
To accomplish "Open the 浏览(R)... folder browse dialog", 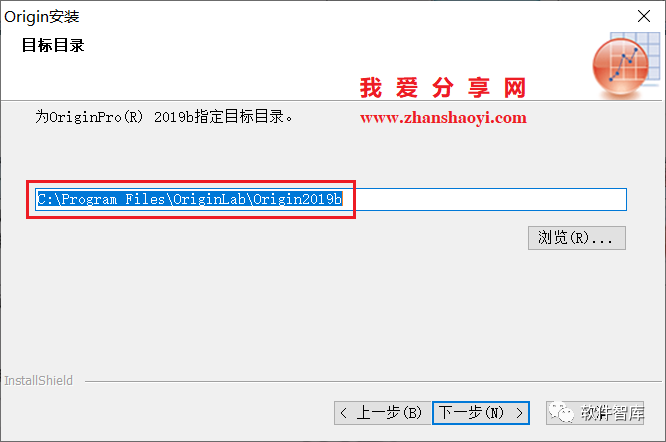I will pos(577,238).
